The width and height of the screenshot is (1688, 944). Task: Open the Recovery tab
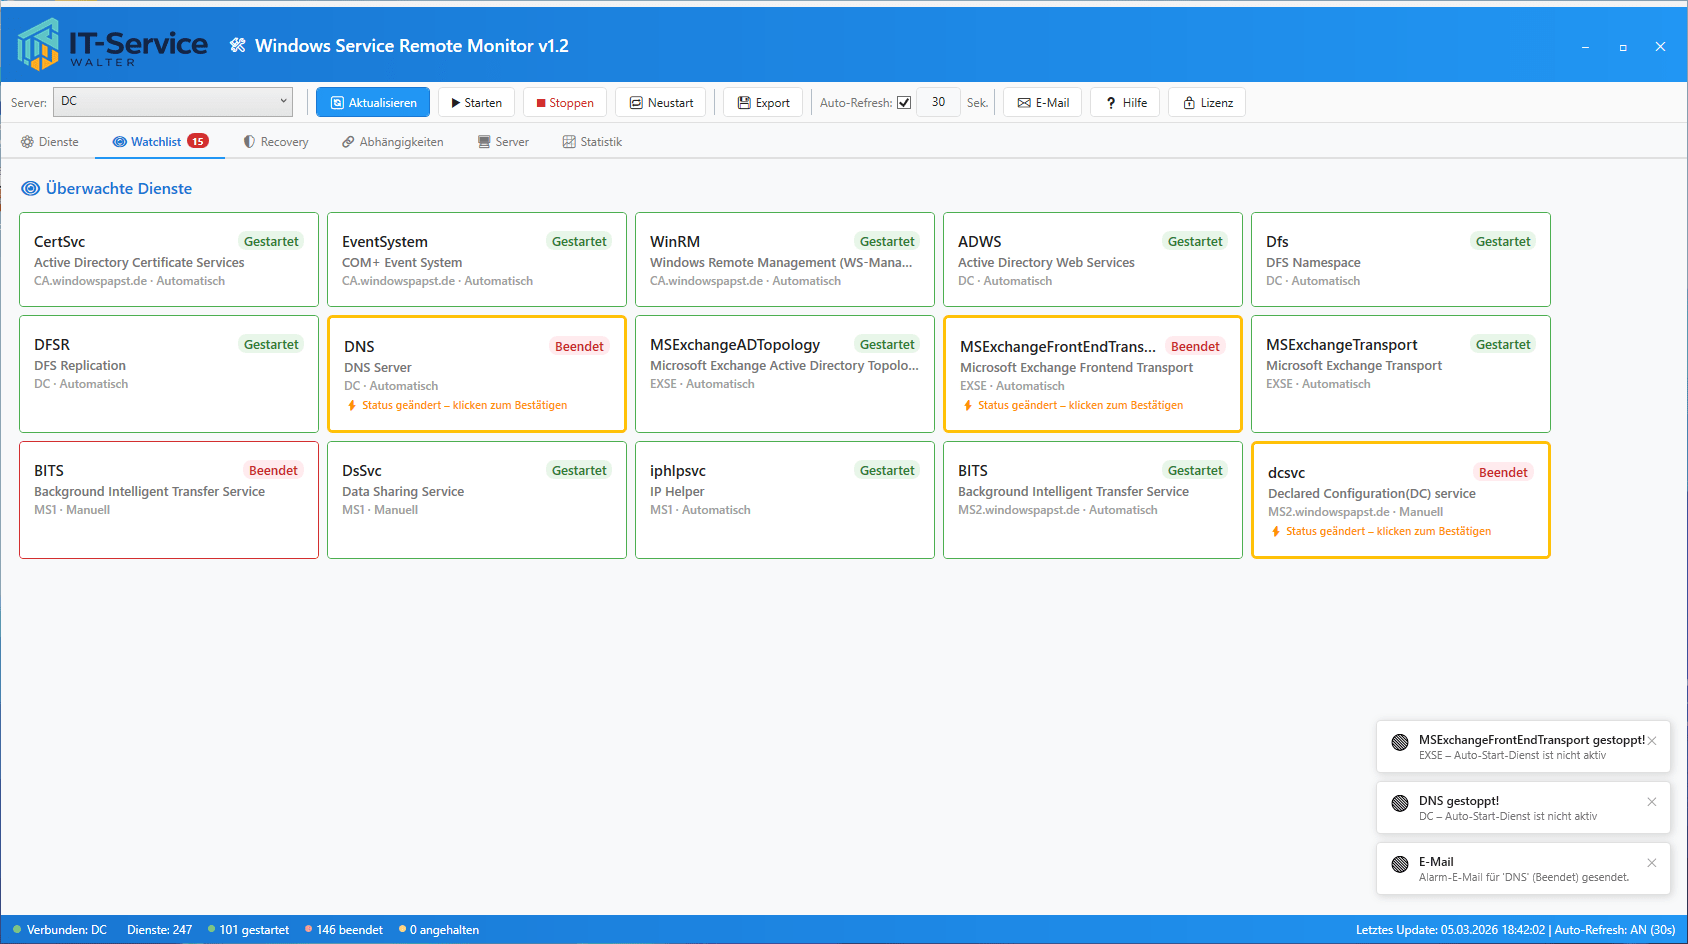(276, 142)
